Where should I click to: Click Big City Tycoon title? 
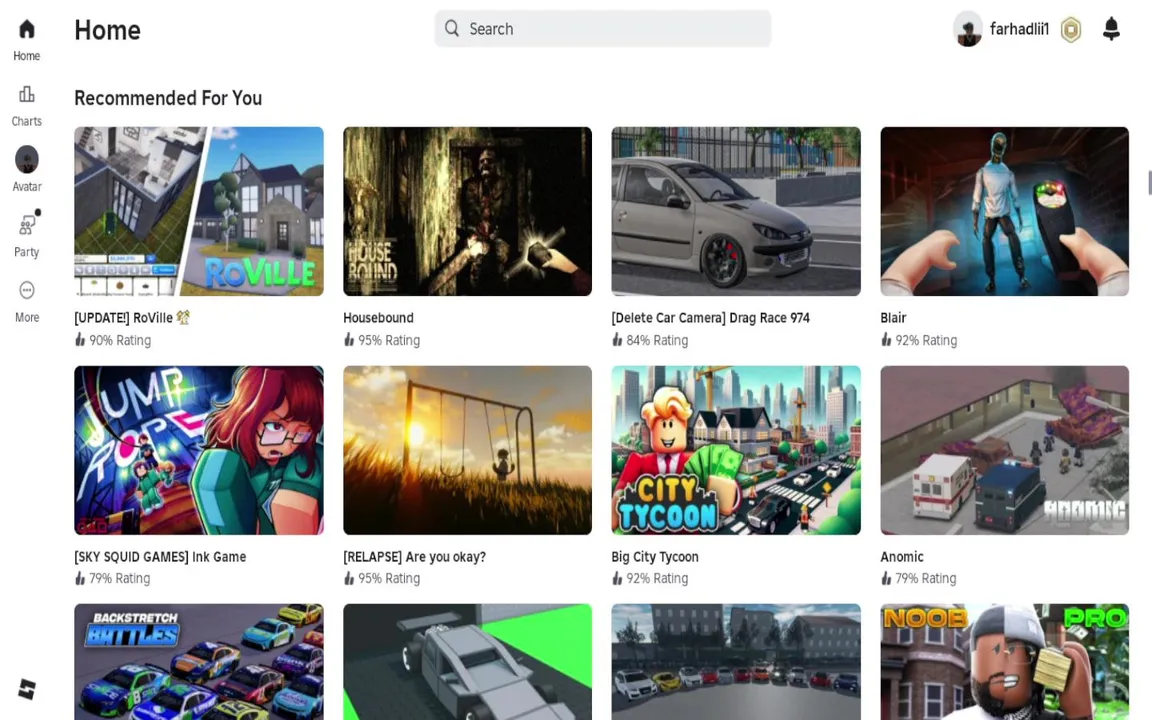pos(655,557)
